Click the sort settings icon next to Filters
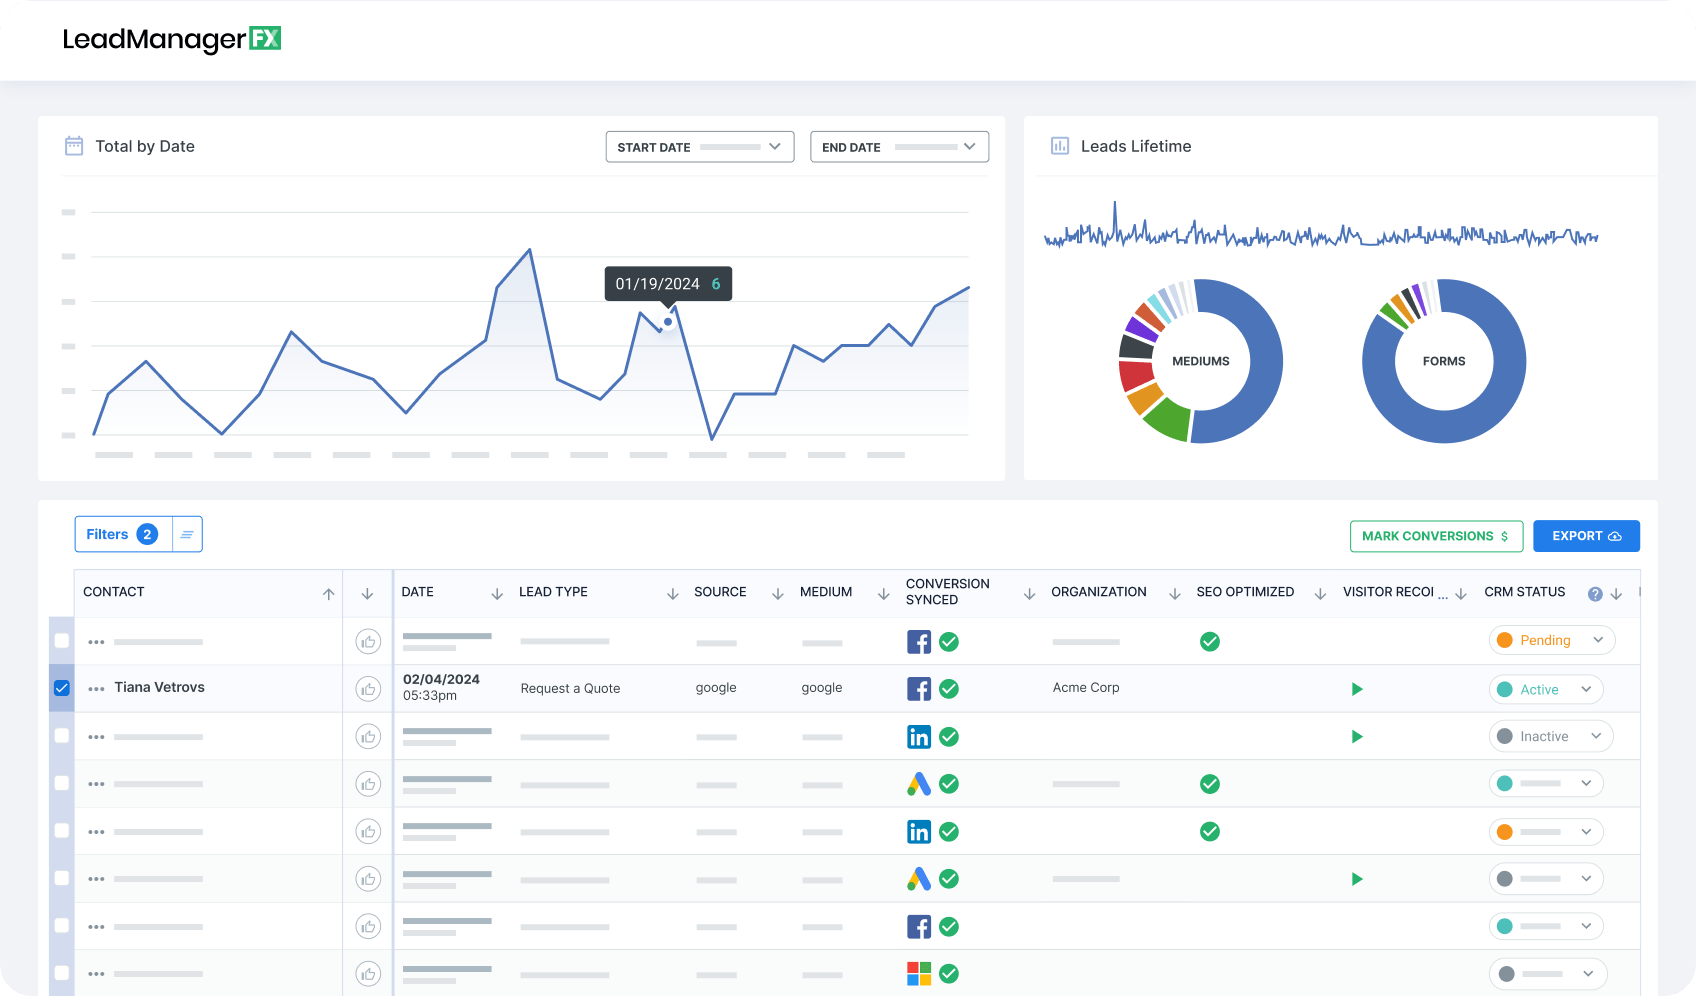The height and width of the screenshot is (996, 1696). [187, 533]
